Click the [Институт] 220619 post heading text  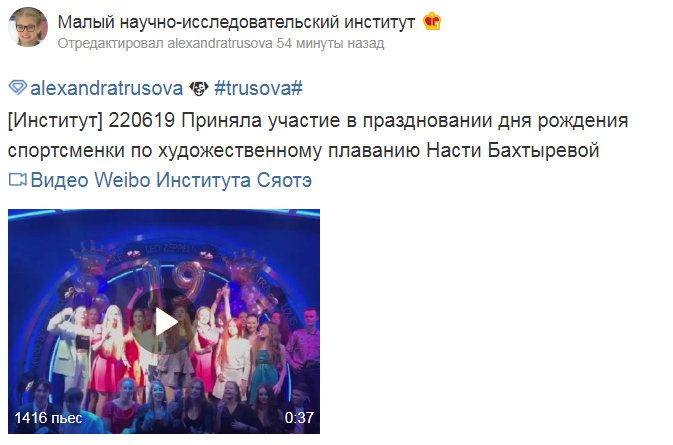click(x=91, y=121)
